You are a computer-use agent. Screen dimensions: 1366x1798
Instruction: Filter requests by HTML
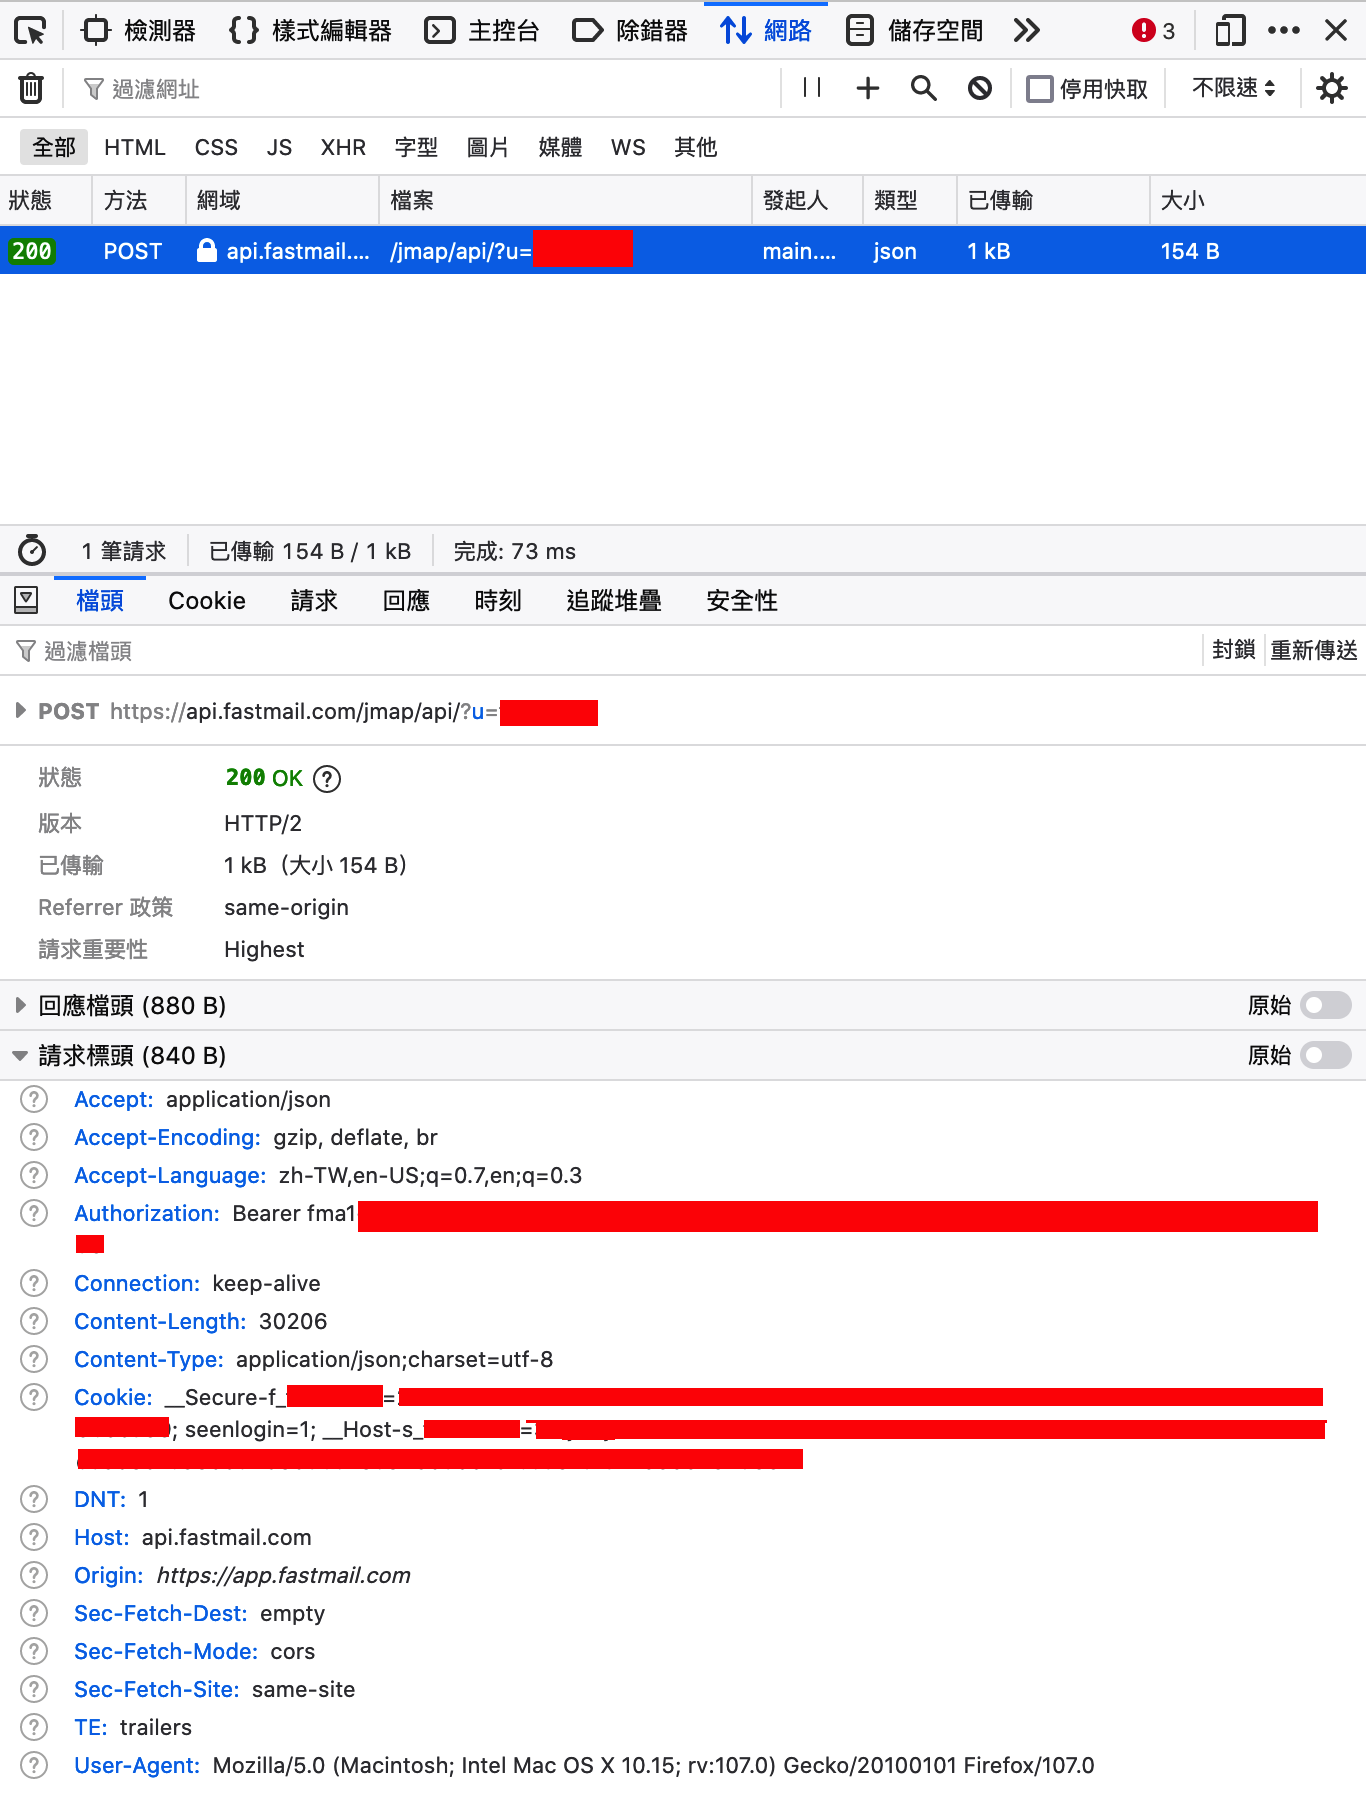pos(135,147)
